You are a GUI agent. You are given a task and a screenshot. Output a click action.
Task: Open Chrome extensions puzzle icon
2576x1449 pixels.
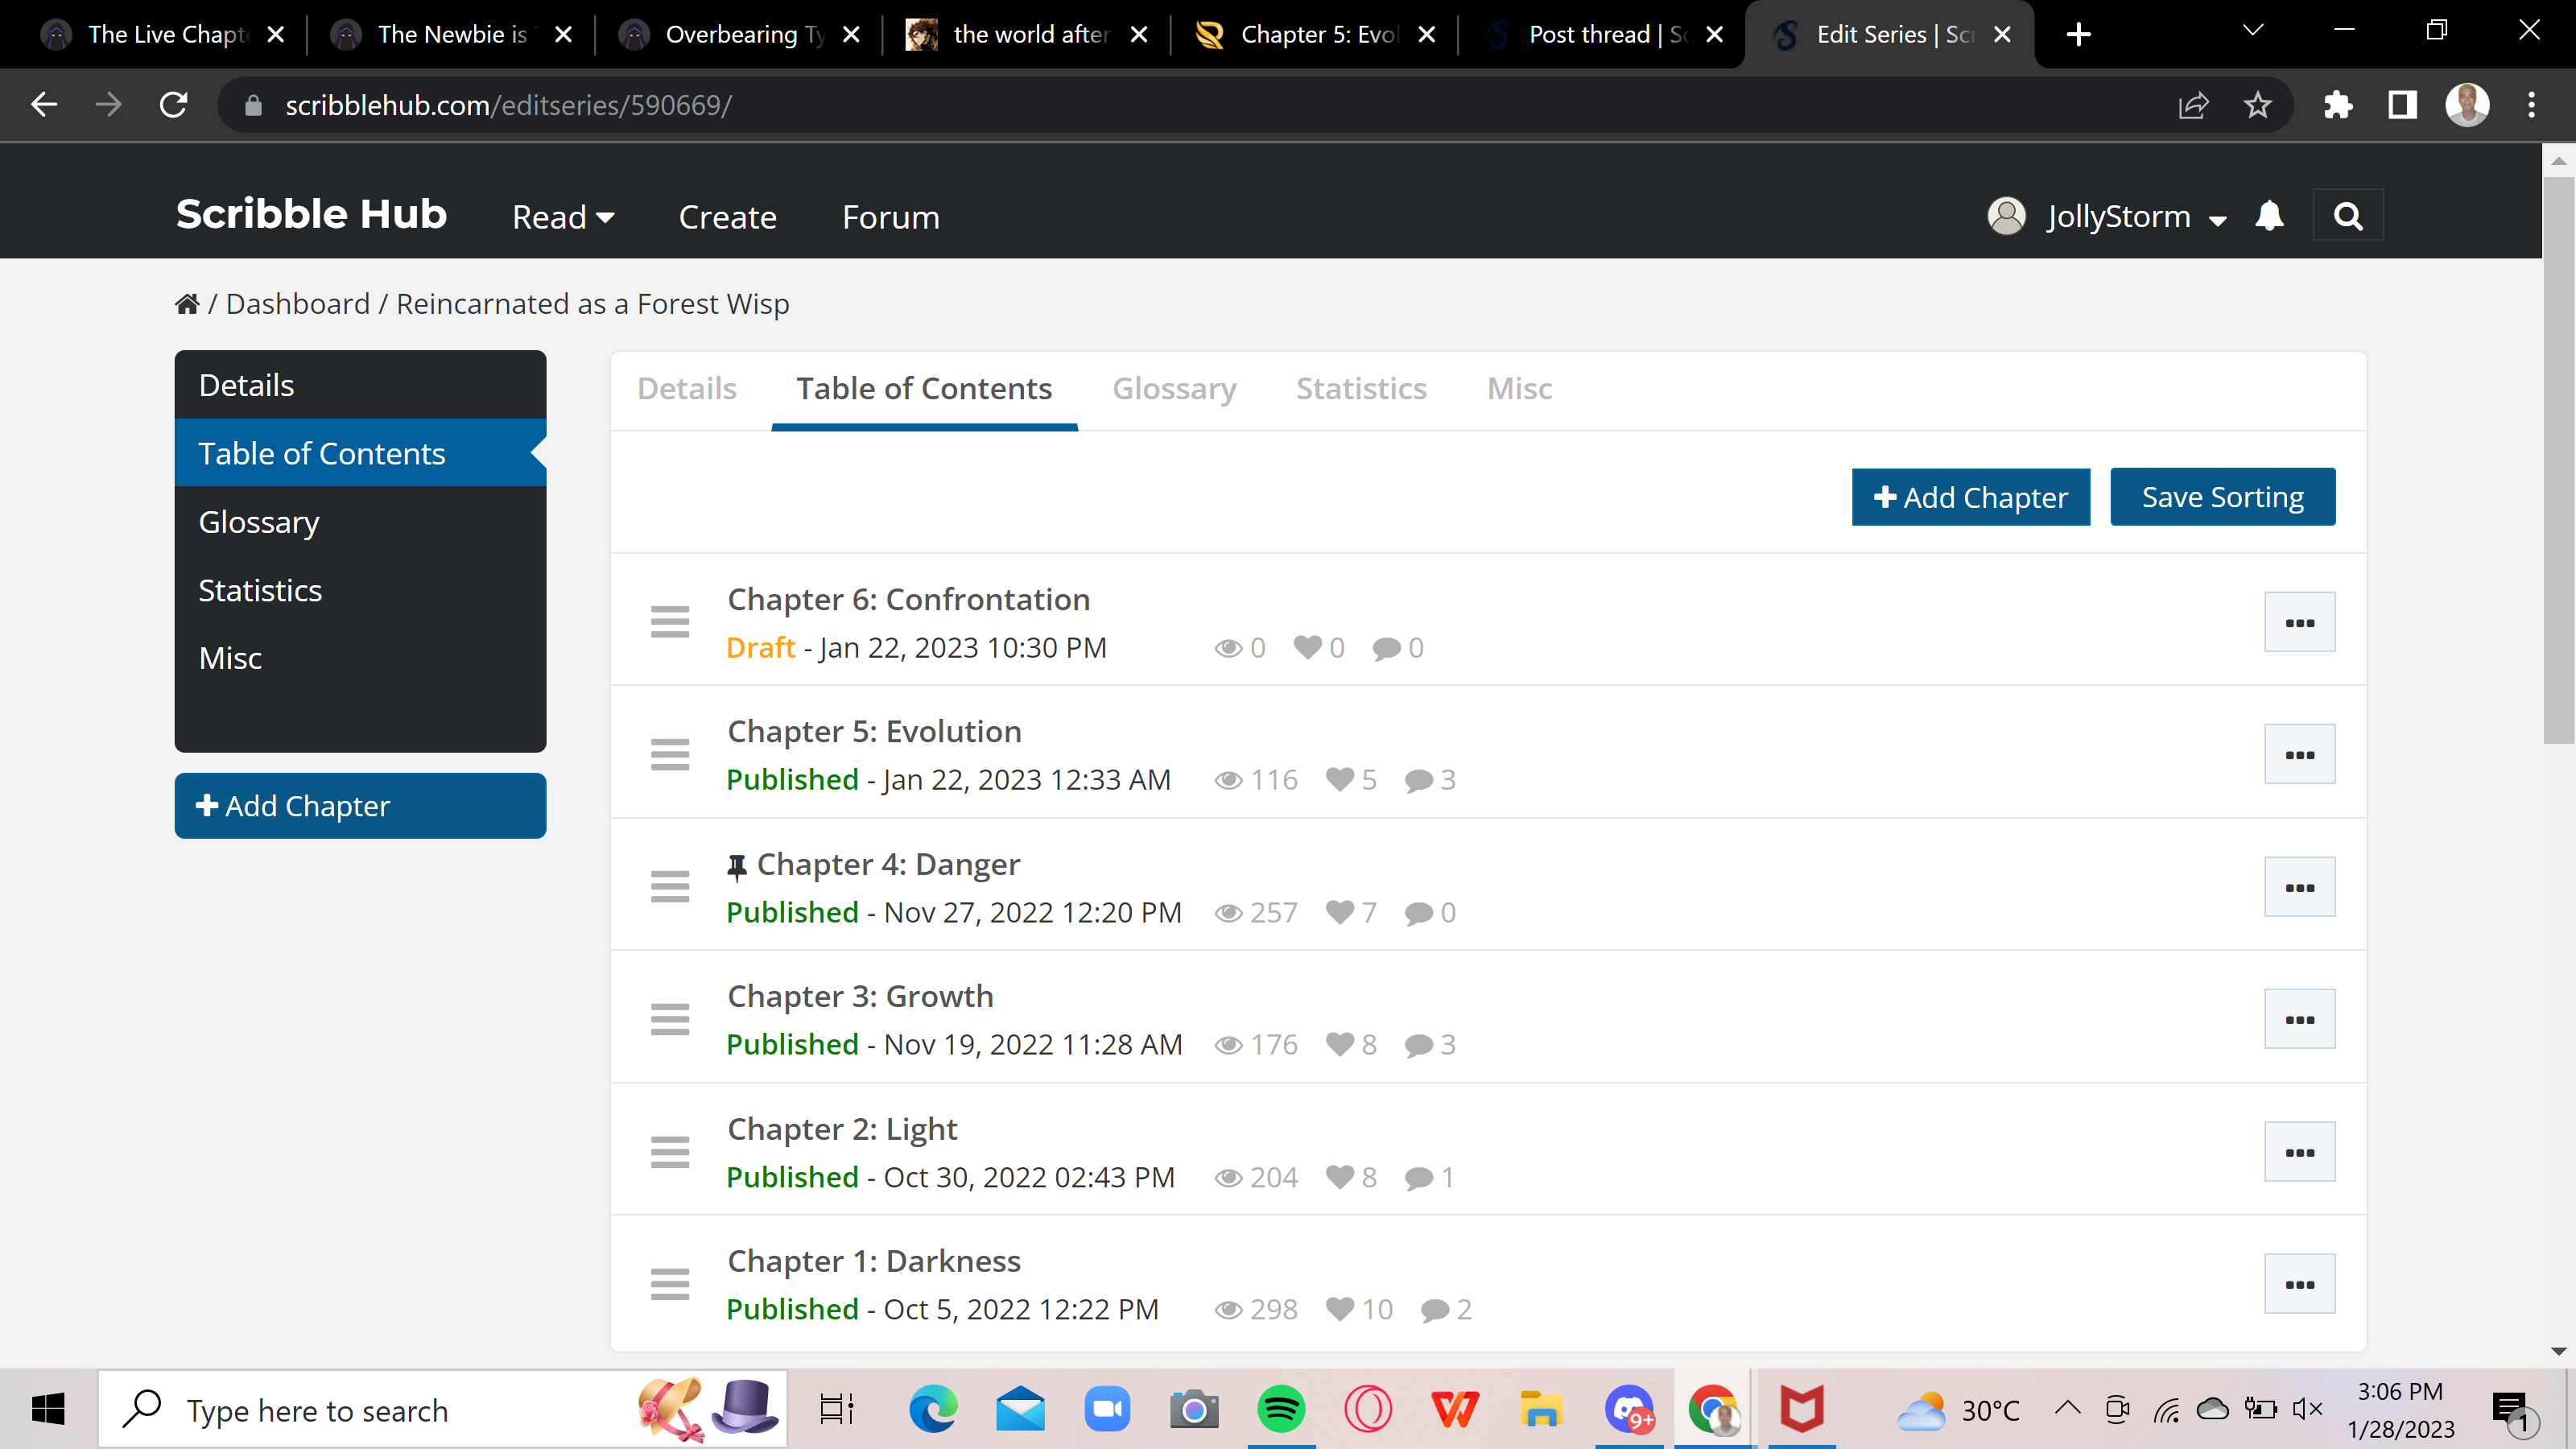2337,105
